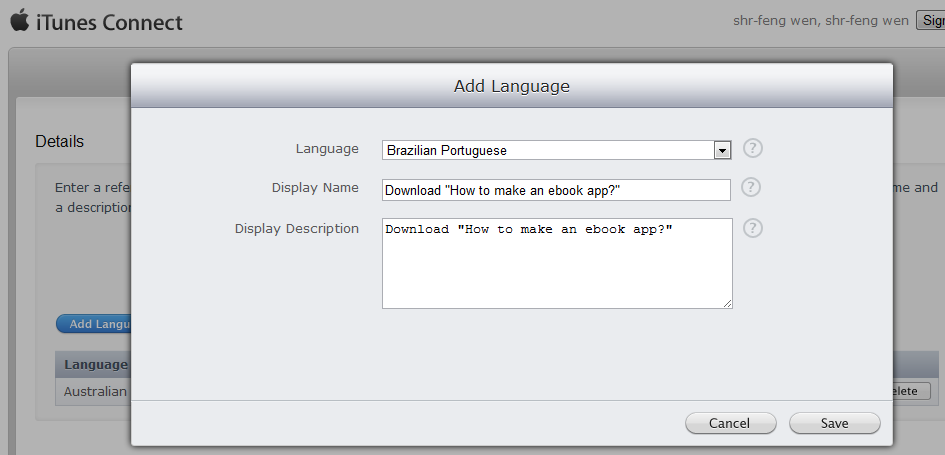
Task: Click the Apple logo in iTunes Connect header
Action: (x=19, y=20)
